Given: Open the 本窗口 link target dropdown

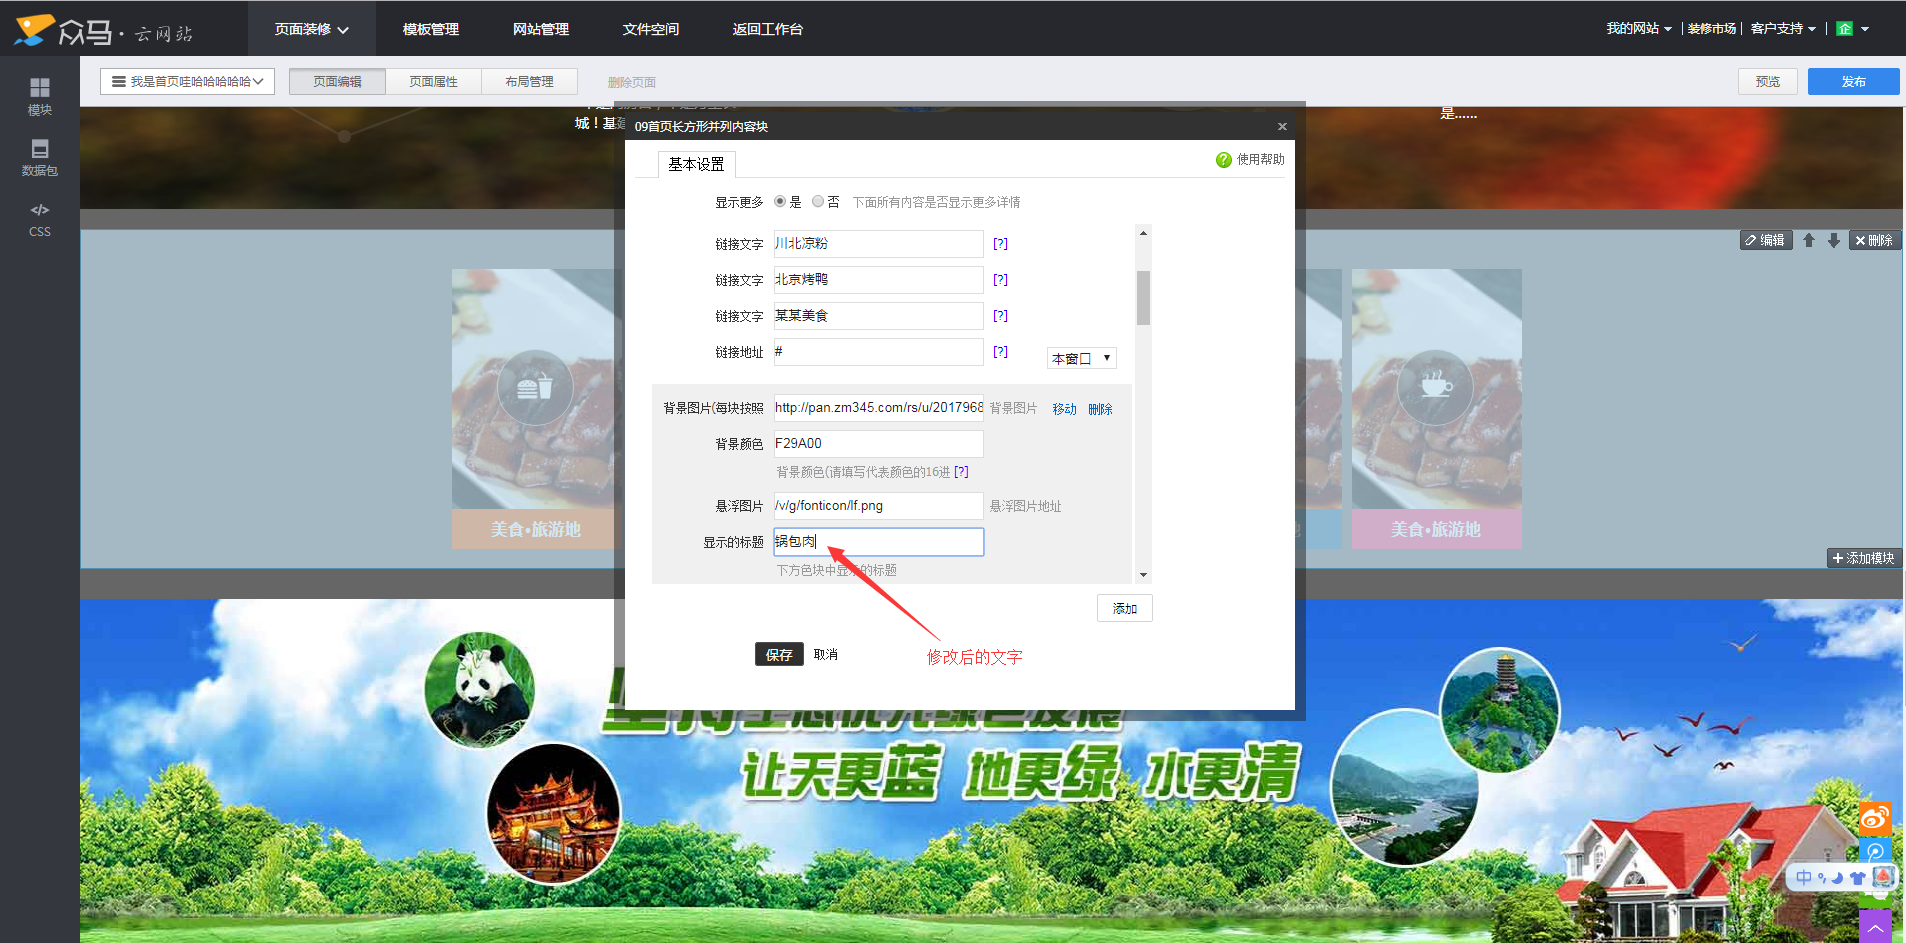Looking at the screenshot, I should pos(1081,358).
